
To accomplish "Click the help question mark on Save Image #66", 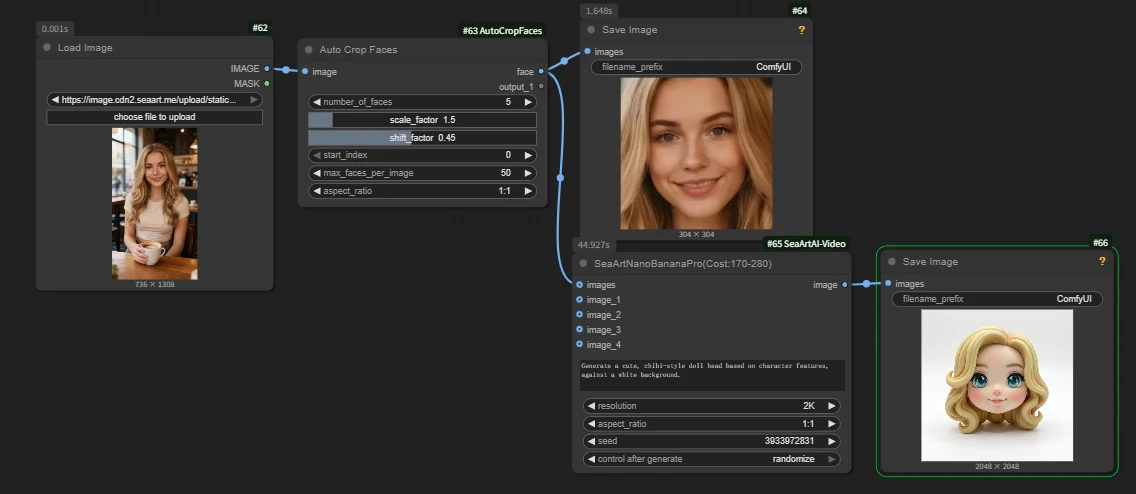I will pos(1102,261).
